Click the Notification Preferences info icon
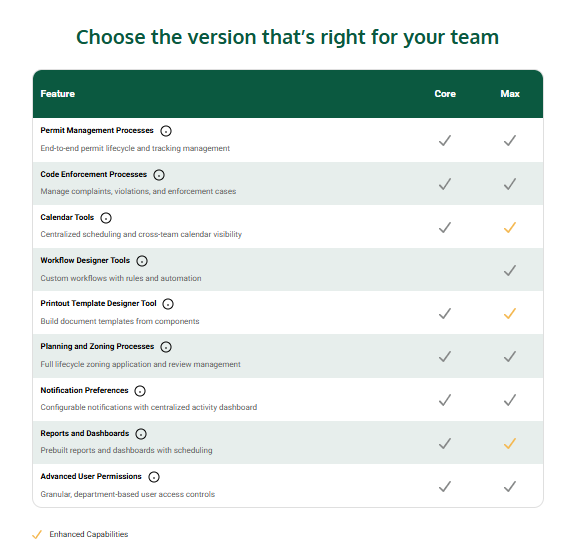Image resolution: width=565 pixels, height=550 pixels. click(x=140, y=391)
